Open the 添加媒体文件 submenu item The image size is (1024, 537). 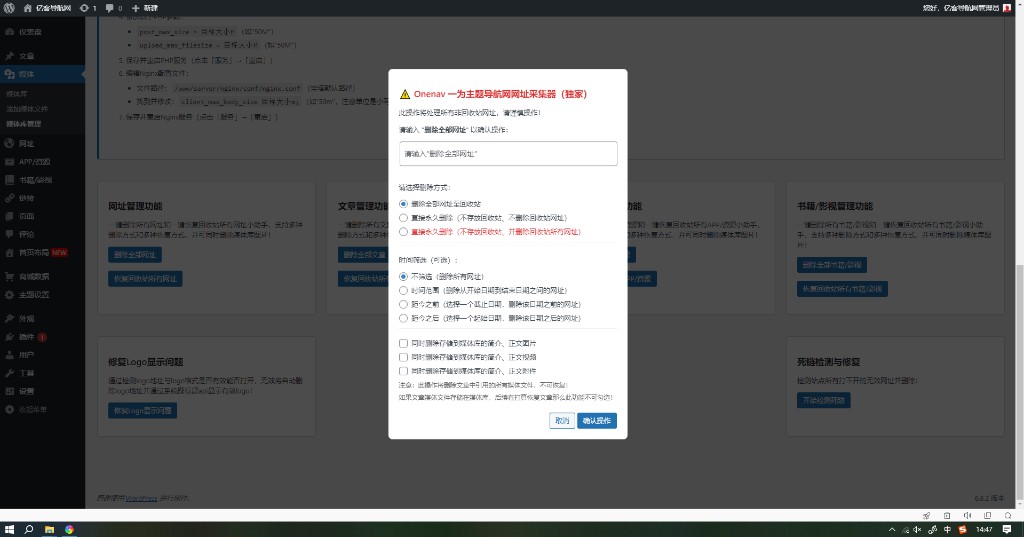tap(27, 109)
